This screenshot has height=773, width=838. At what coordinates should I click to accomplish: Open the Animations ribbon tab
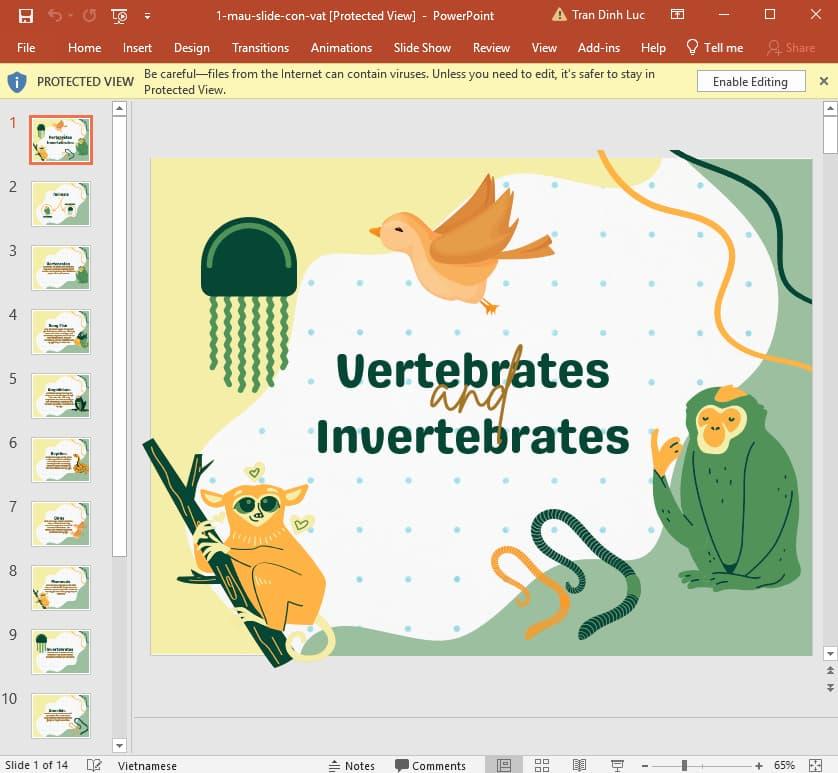tap(341, 47)
